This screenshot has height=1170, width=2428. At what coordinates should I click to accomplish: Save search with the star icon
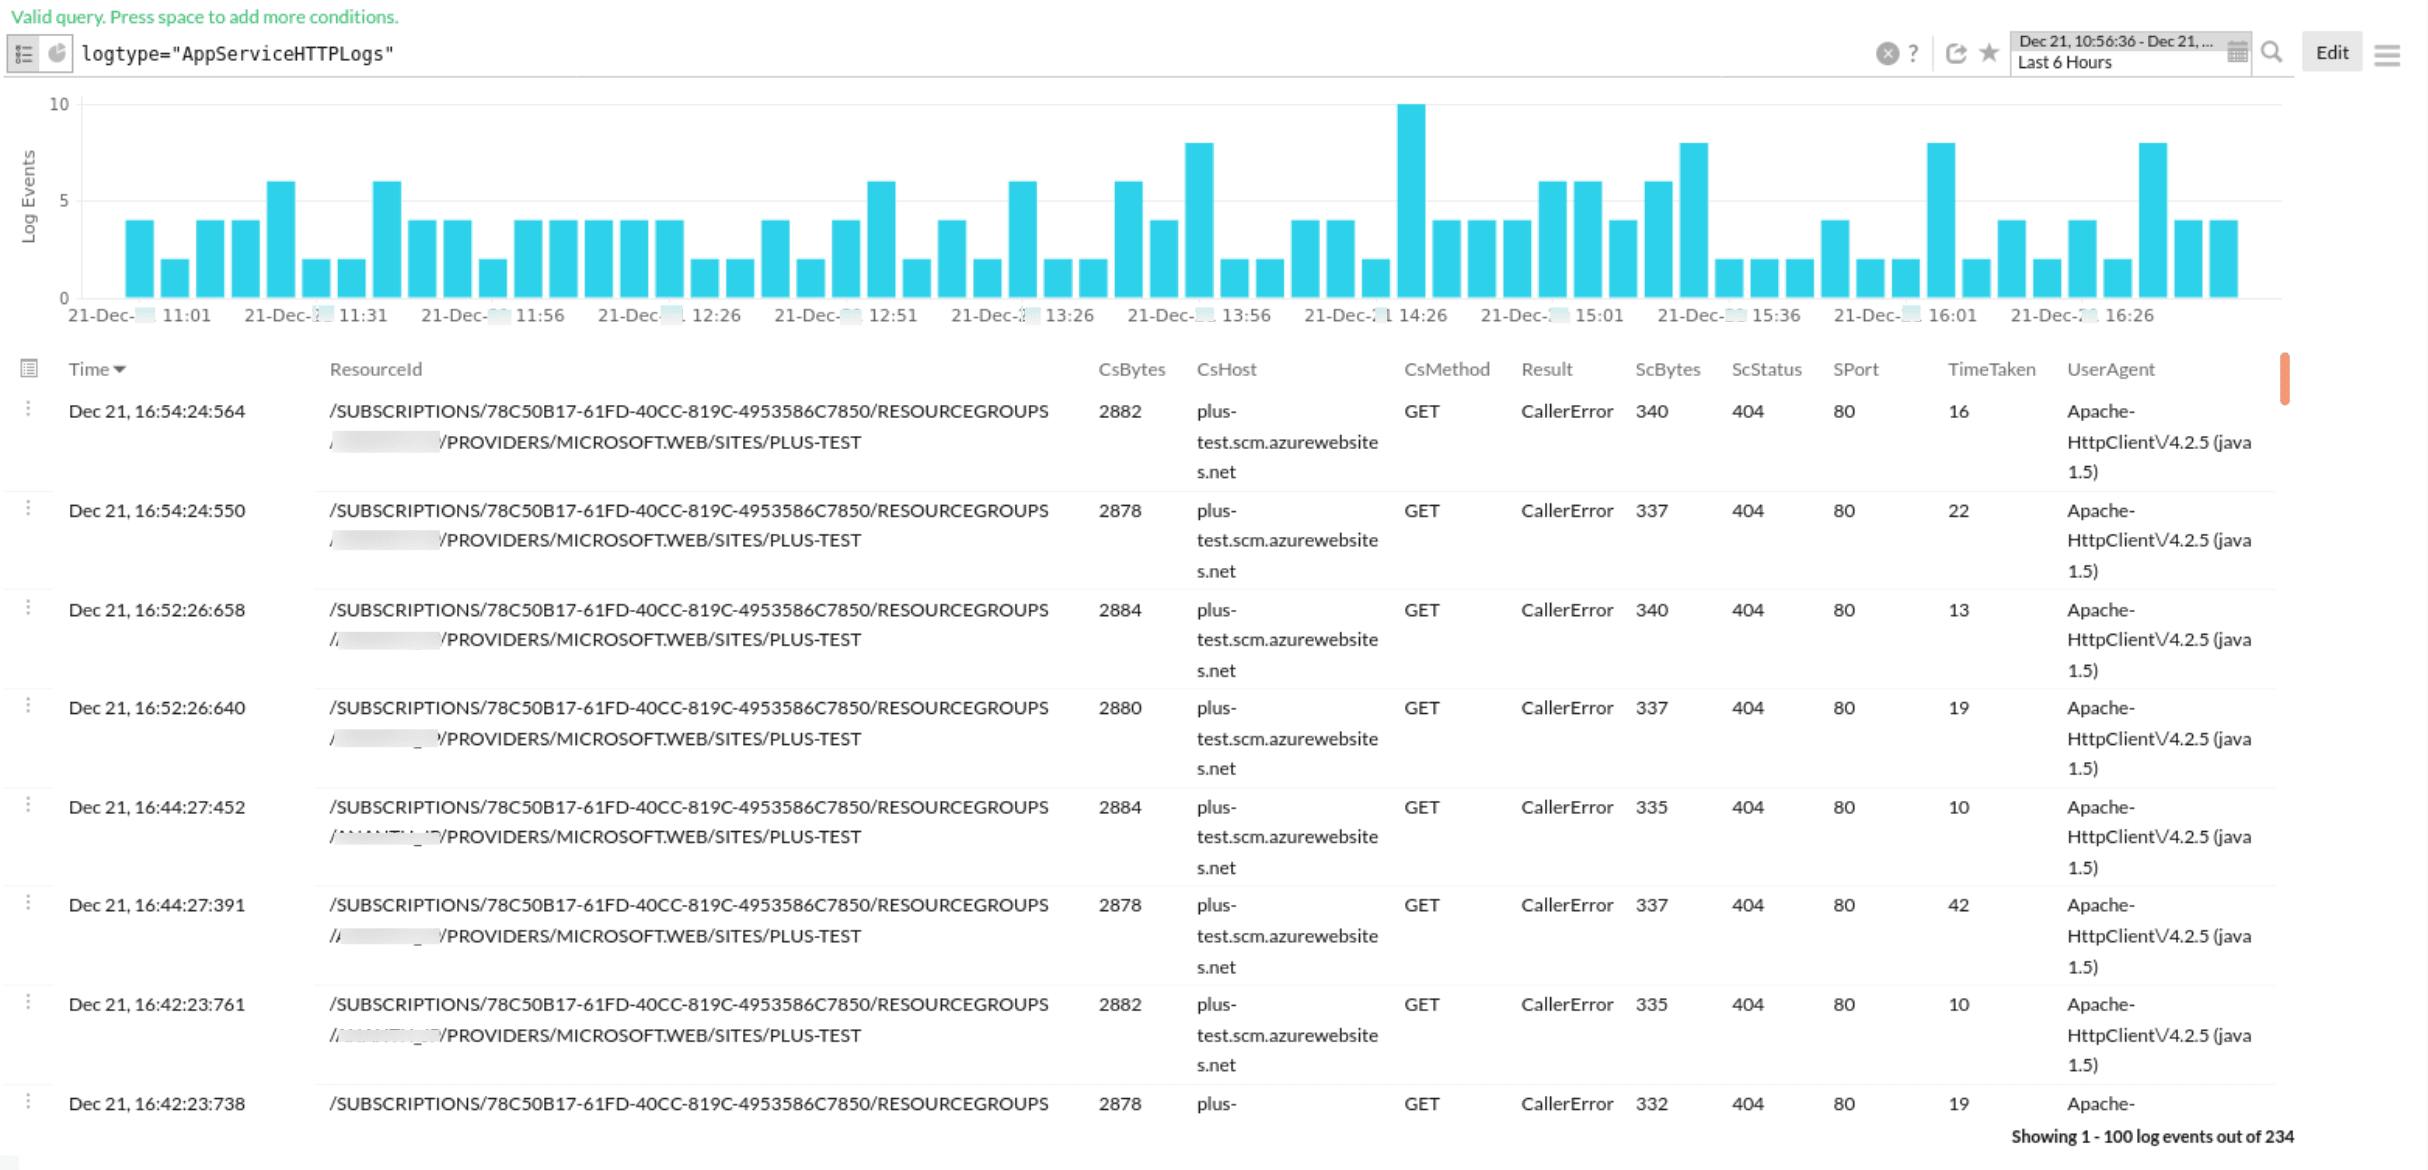1989,53
